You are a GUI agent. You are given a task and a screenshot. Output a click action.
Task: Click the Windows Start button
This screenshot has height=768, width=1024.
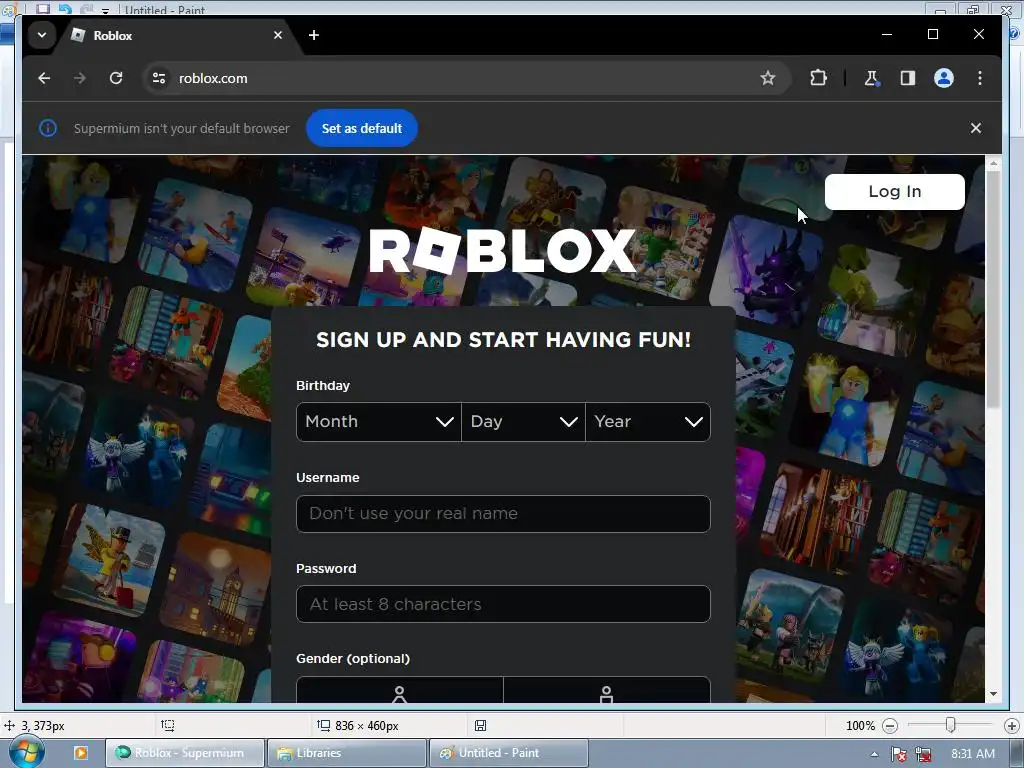pos(26,753)
